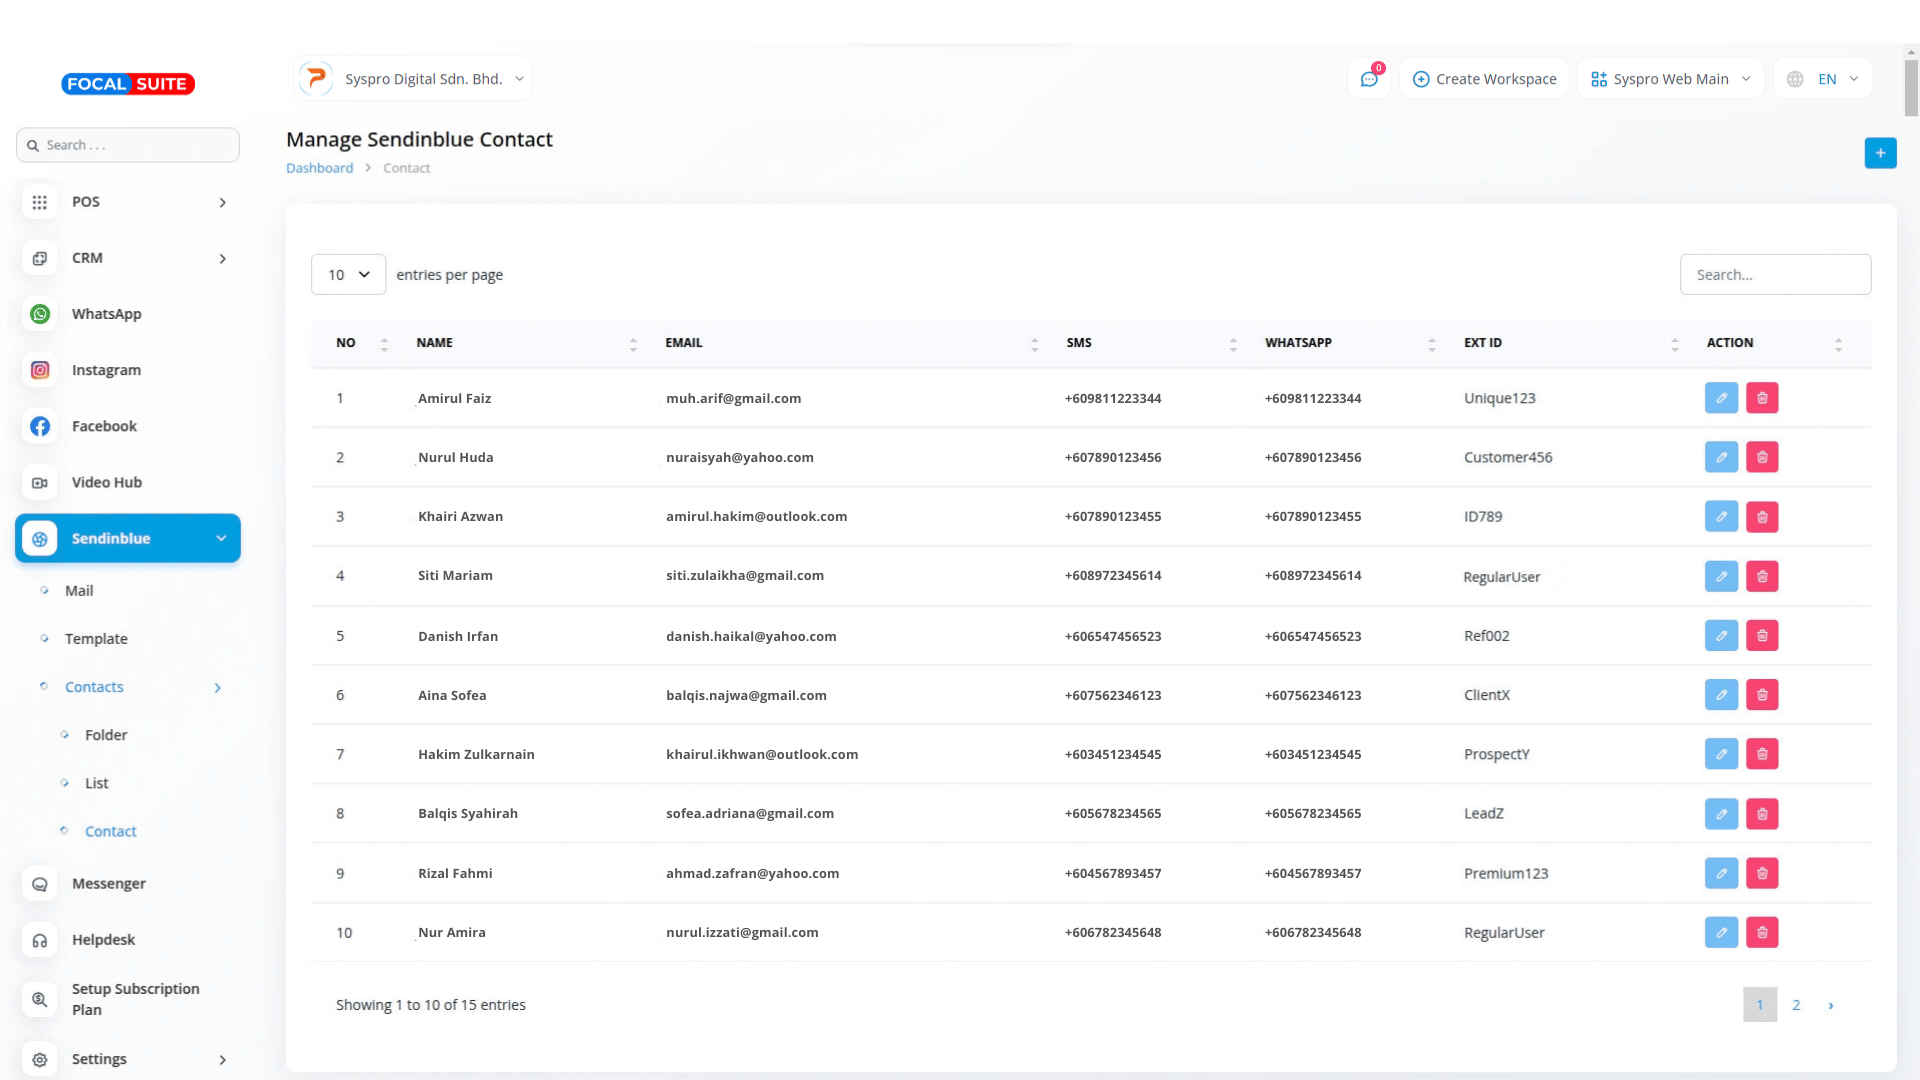Image resolution: width=1920 pixels, height=1080 pixels.
Task: Open the chat messages notification icon
Action: (1369, 79)
